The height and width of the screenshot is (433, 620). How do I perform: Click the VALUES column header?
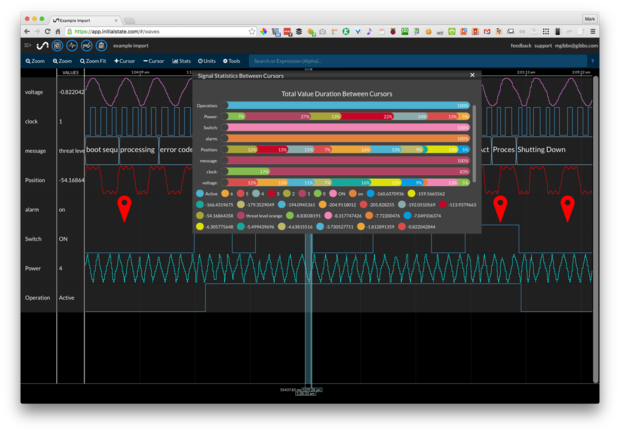tap(71, 72)
